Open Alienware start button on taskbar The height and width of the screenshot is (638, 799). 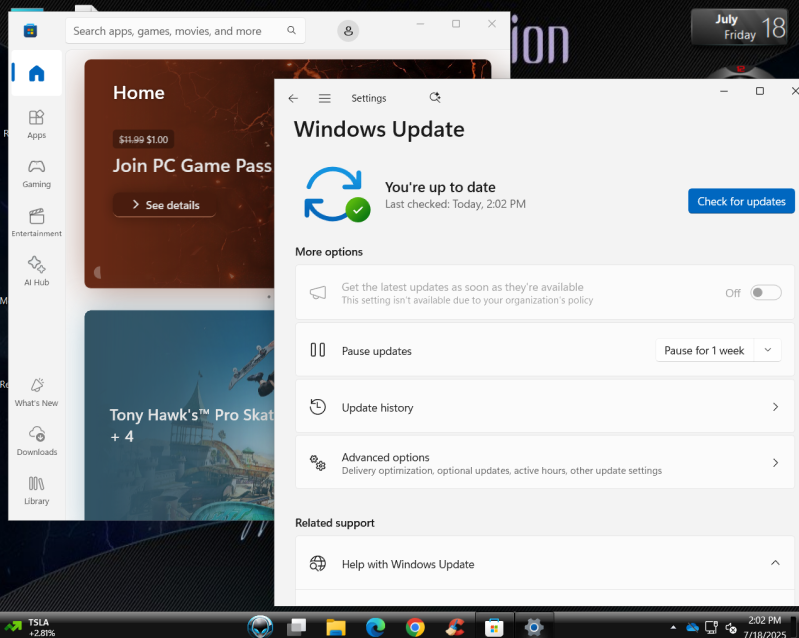260,626
